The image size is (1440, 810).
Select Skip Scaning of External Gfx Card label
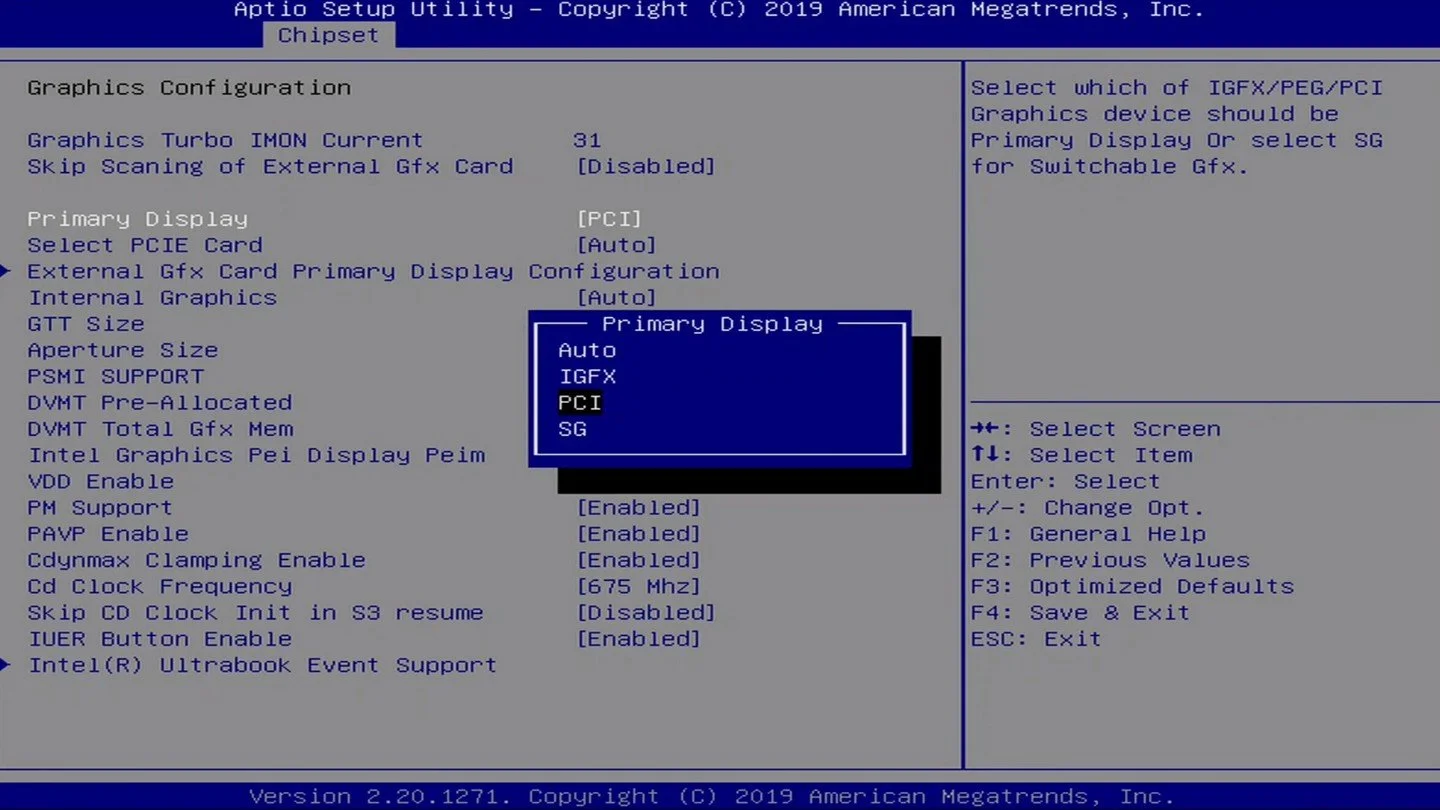[270, 166]
